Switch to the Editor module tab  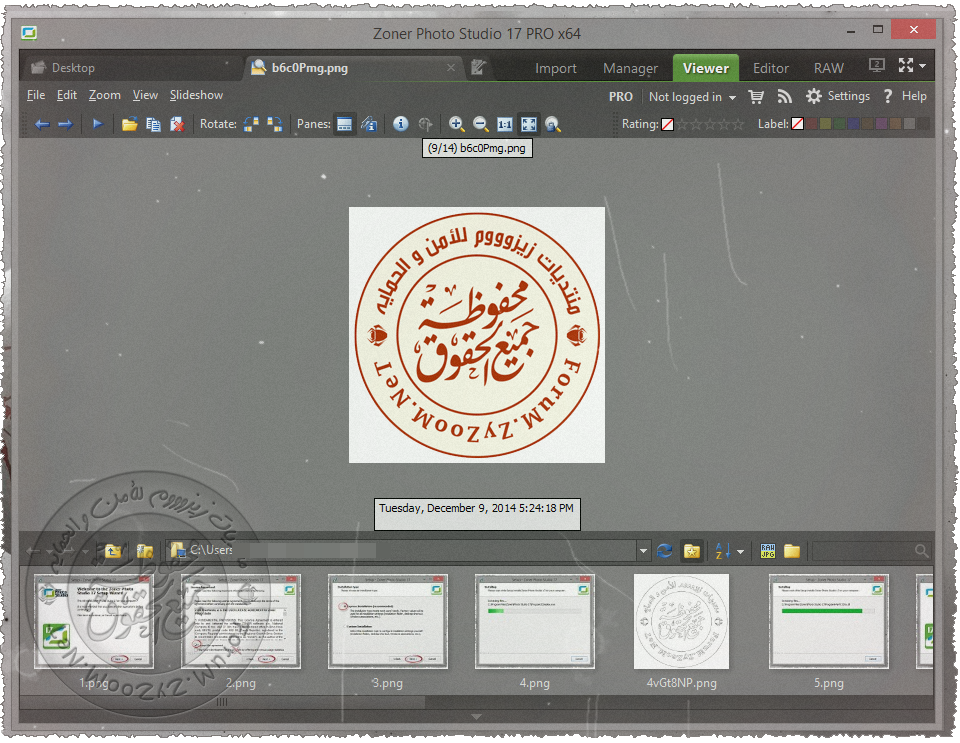[771, 69]
